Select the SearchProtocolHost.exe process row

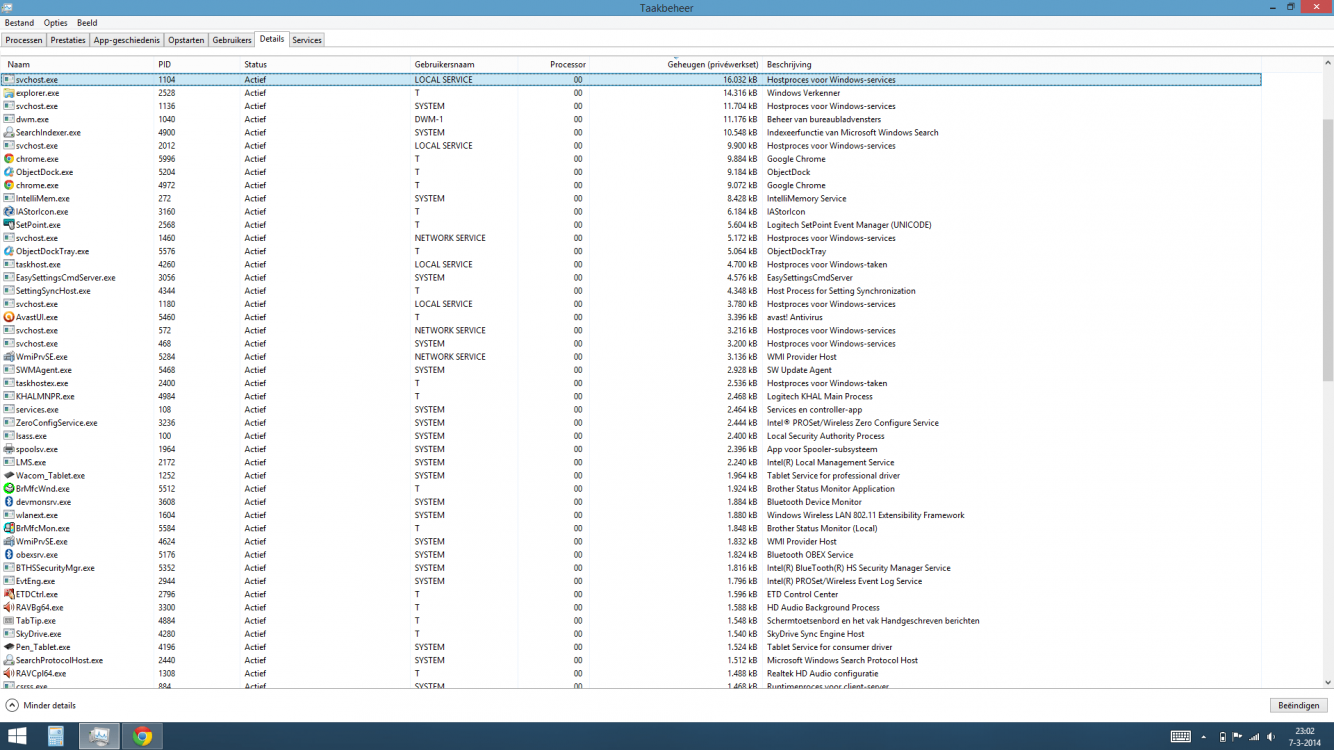coord(631,660)
